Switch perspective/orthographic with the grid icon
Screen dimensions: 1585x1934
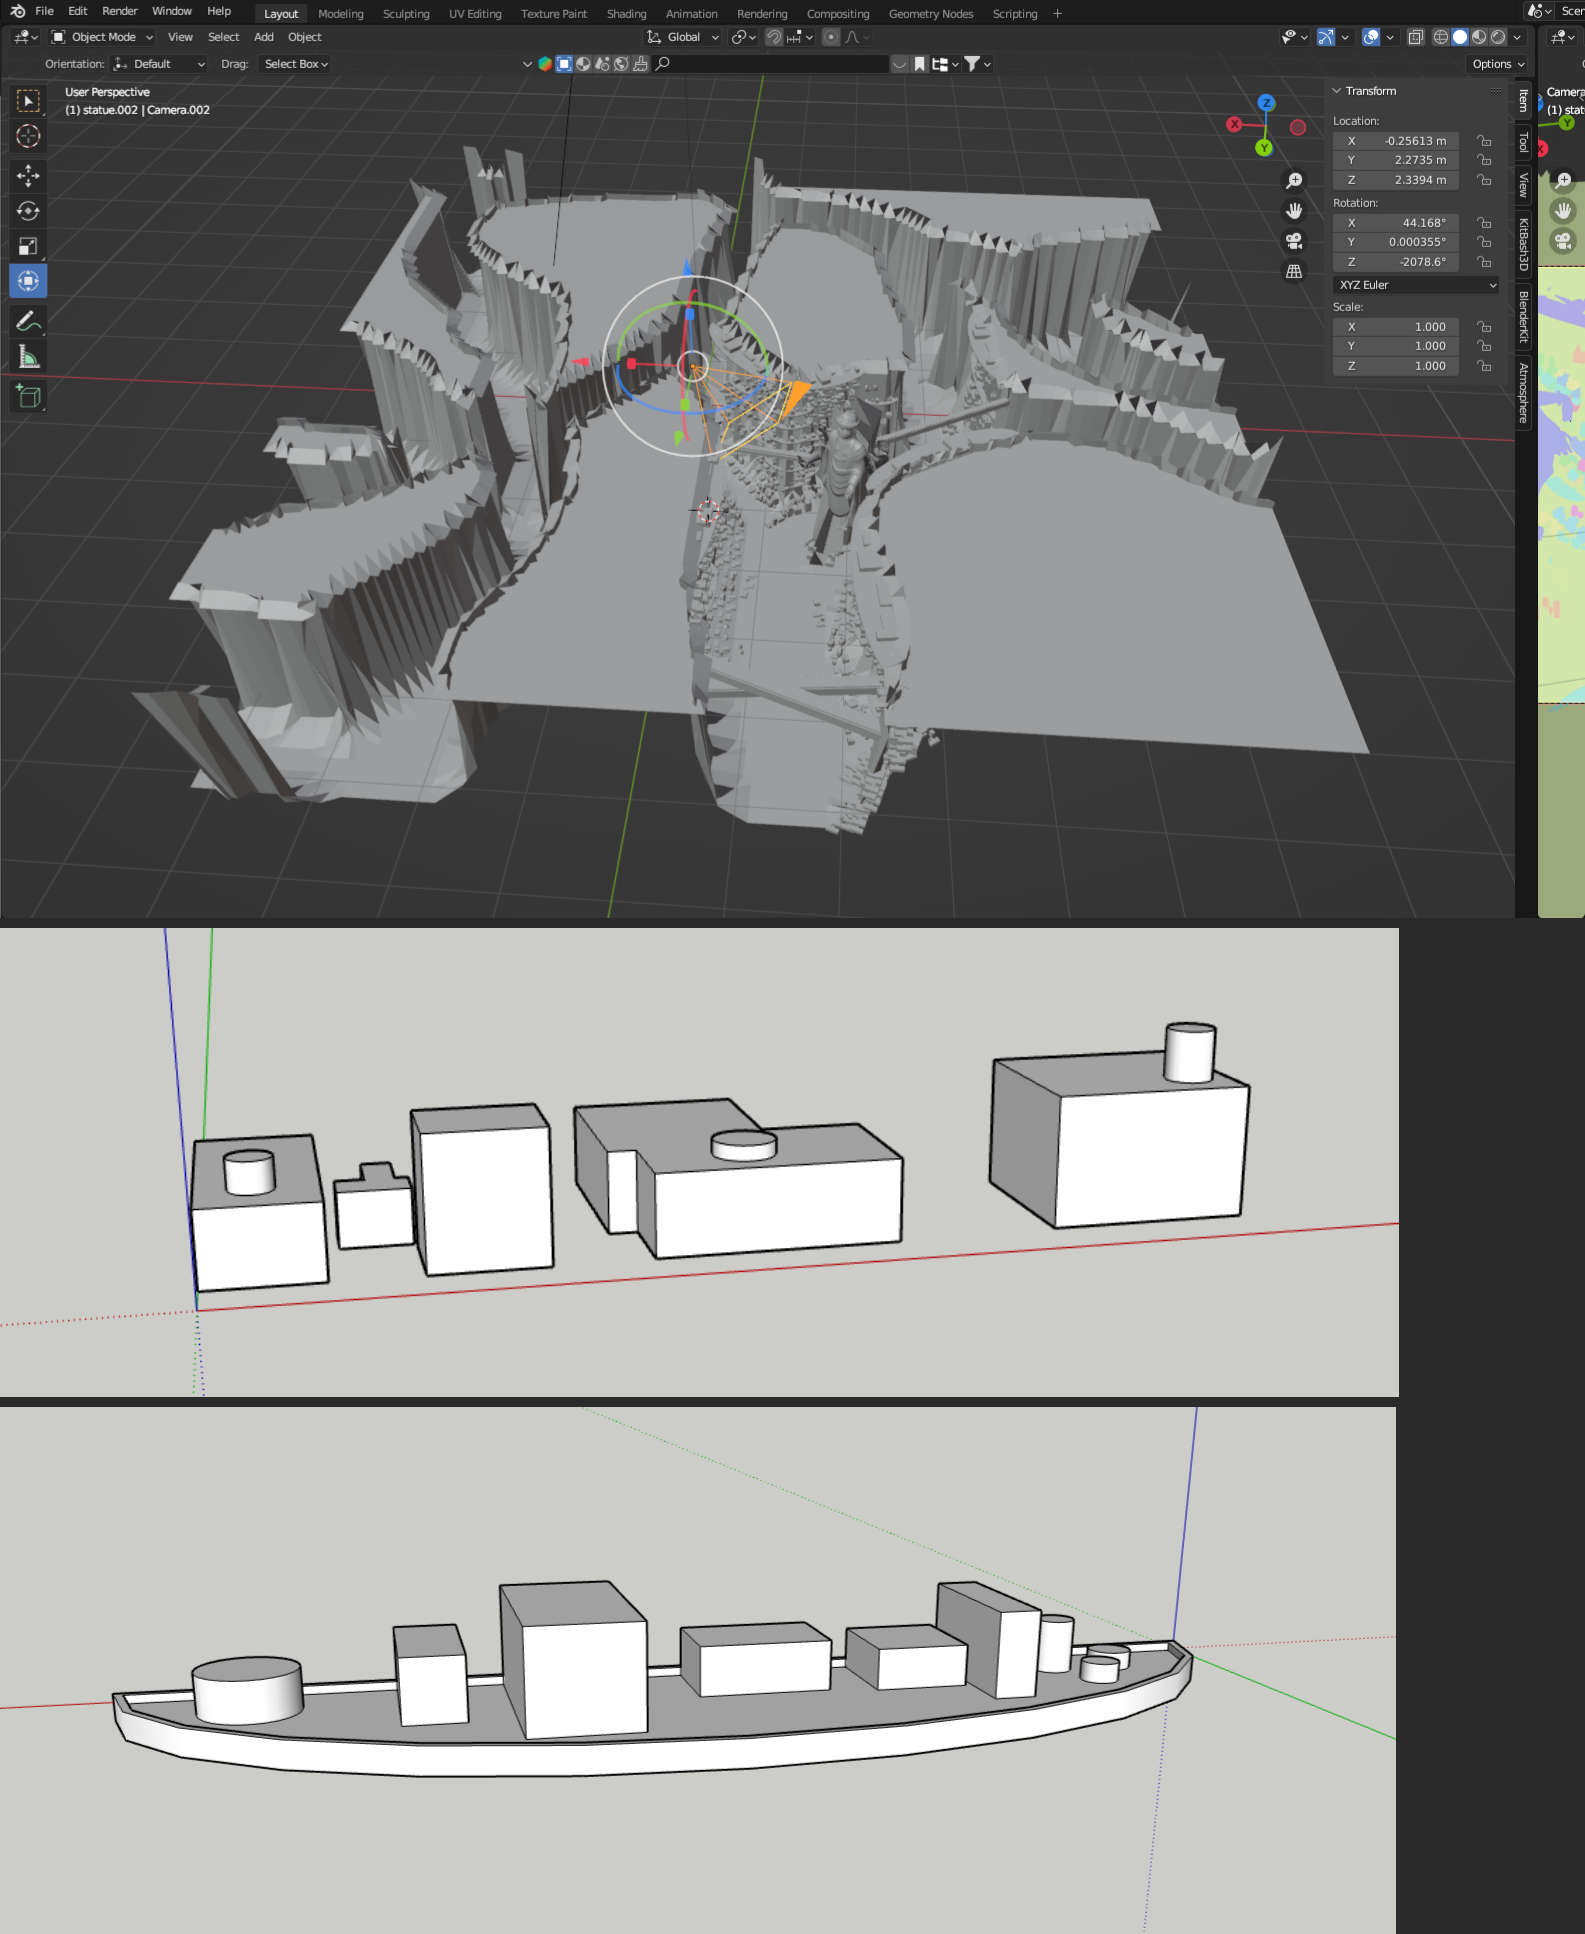(x=1294, y=272)
